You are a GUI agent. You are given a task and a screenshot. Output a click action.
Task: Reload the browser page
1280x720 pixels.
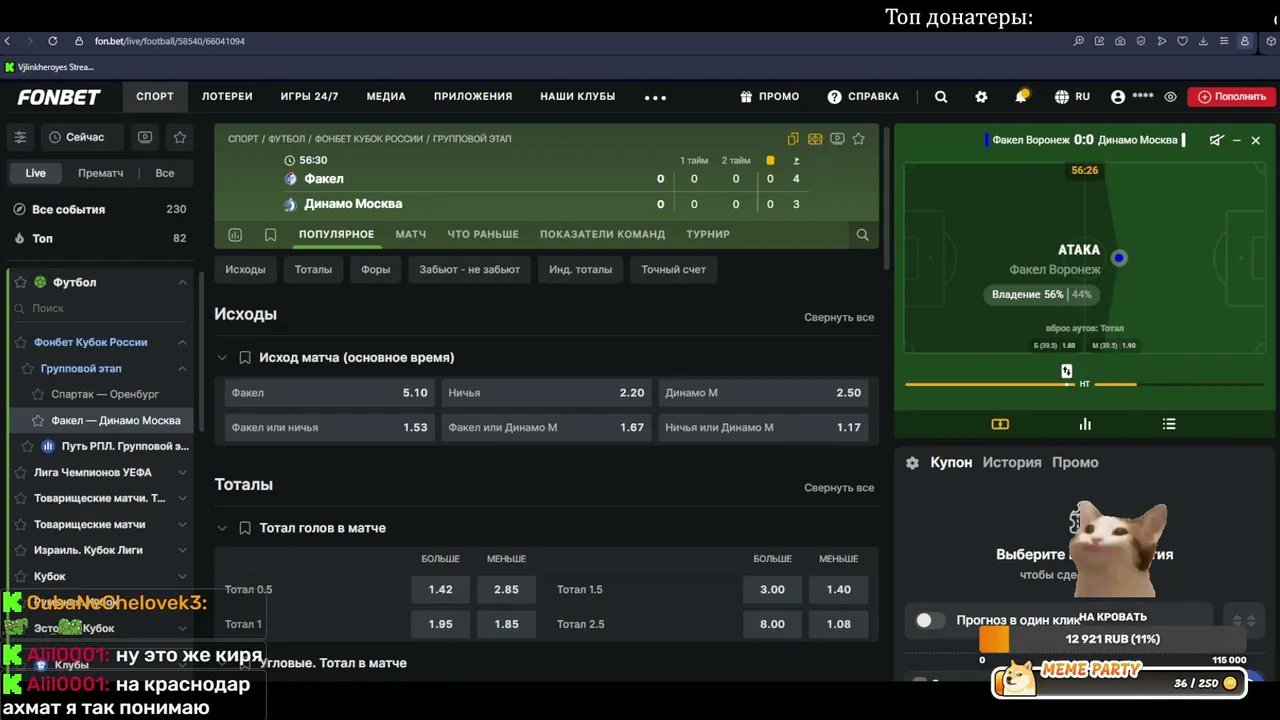[x=52, y=41]
